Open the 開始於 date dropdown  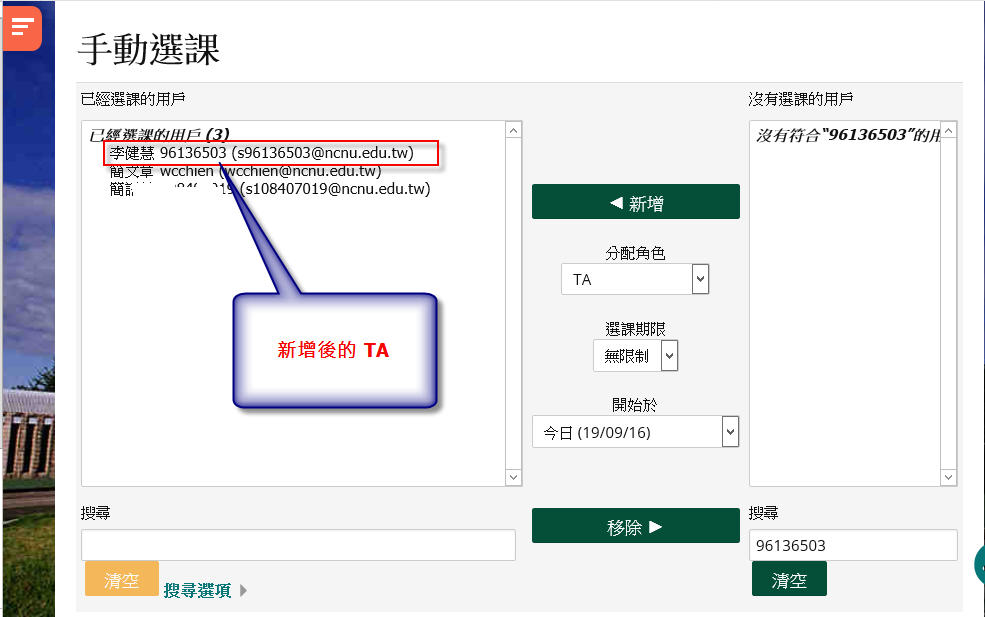635,432
